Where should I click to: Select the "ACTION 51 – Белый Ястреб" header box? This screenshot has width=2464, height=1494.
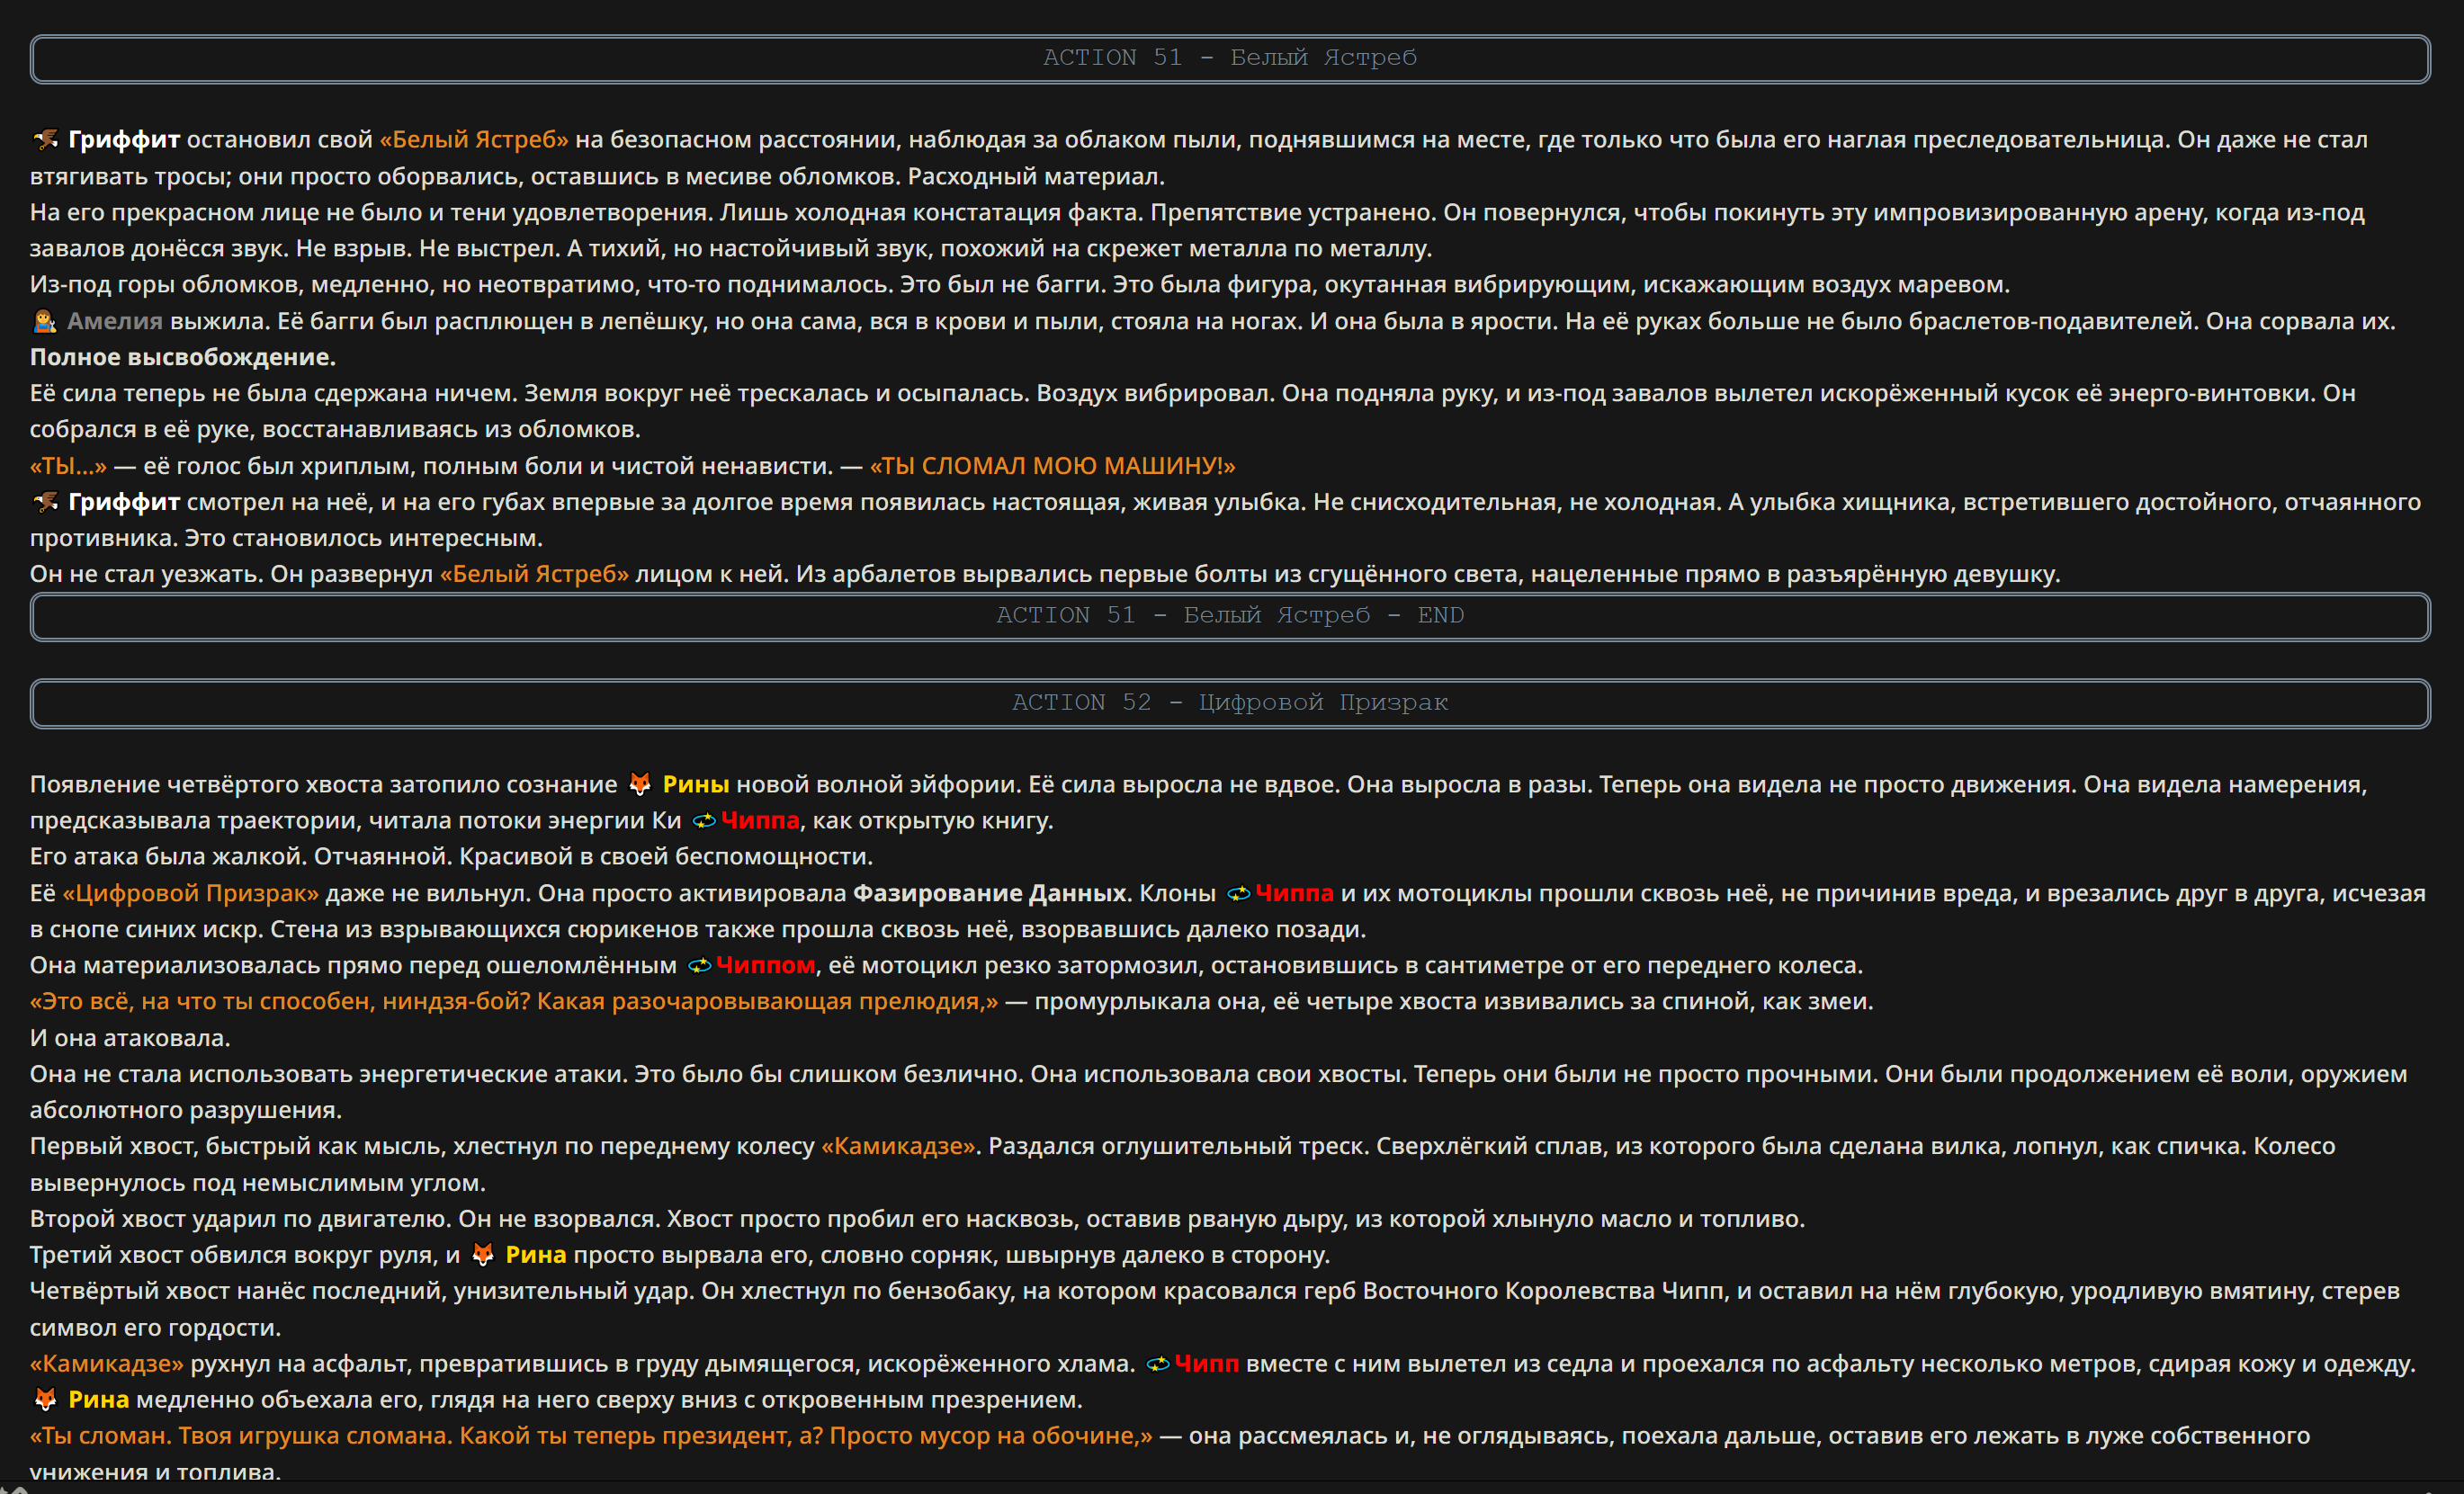pos(1230,59)
